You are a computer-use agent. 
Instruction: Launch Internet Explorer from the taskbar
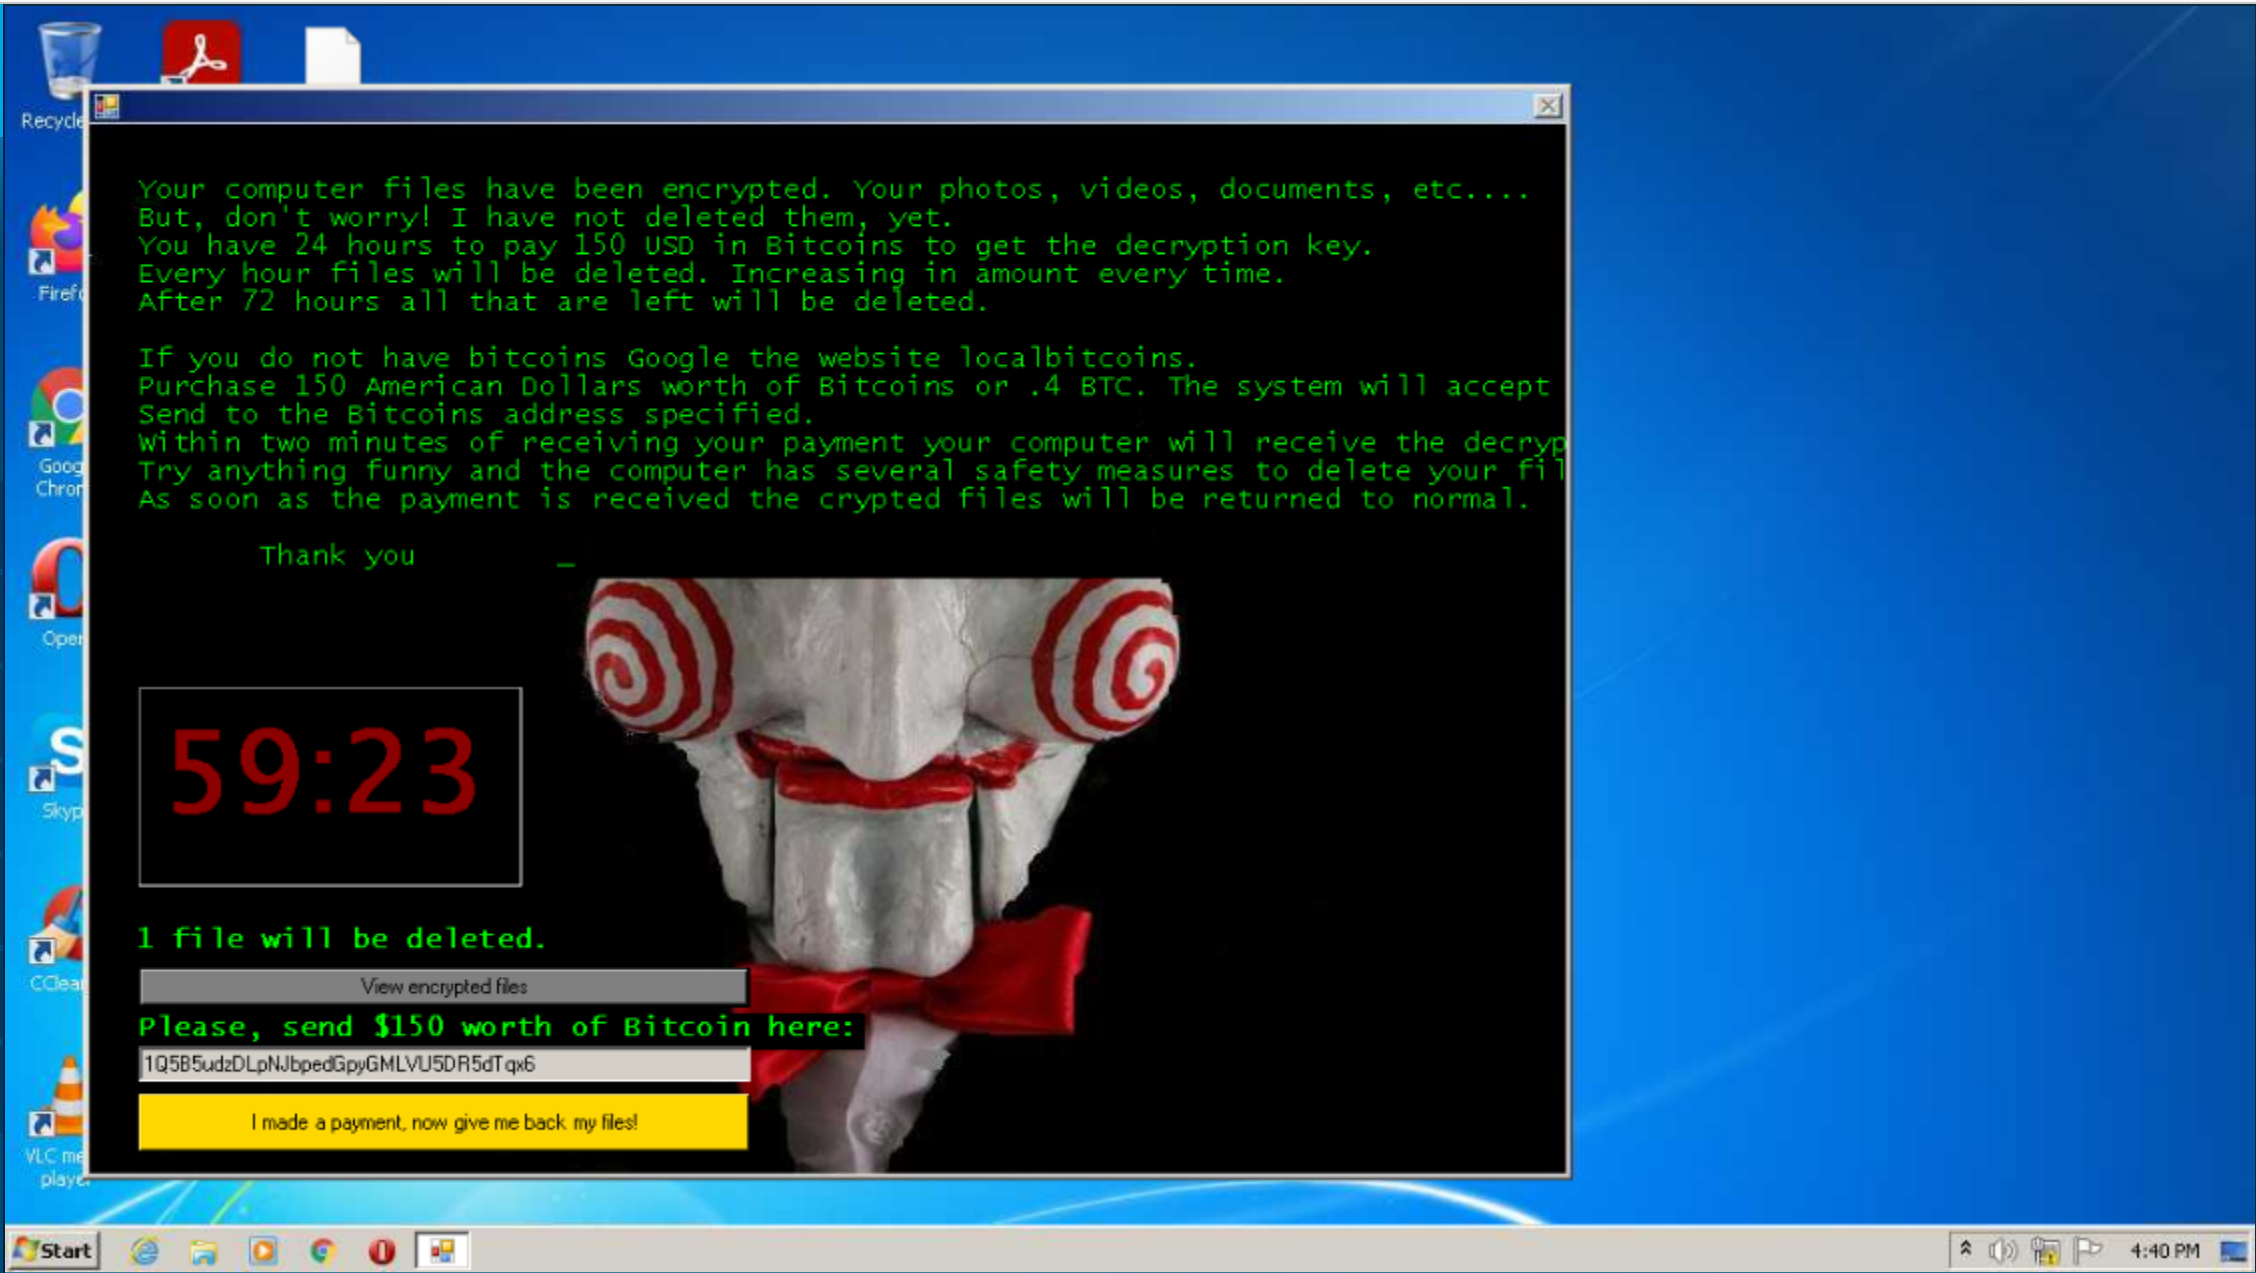[x=145, y=1251]
